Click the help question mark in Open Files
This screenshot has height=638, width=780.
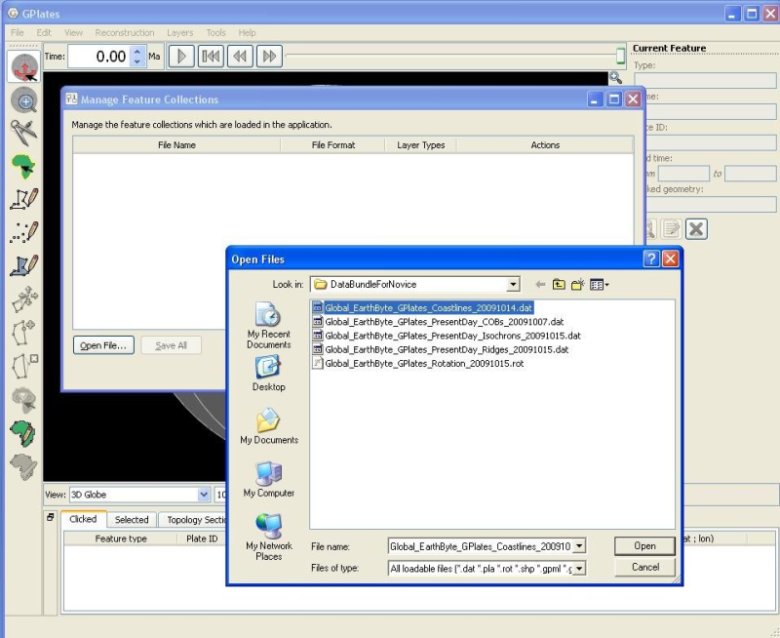[x=651, y=259]
